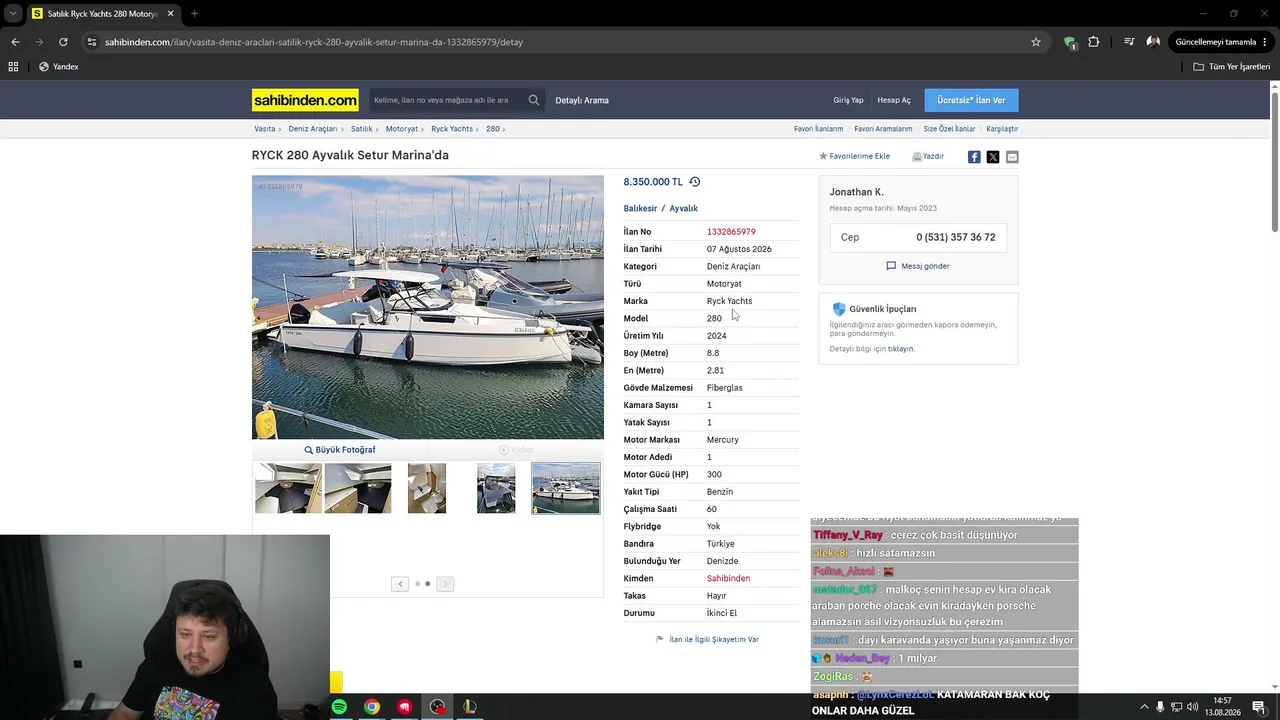Click Mesaj gönder to message seller

918,266
